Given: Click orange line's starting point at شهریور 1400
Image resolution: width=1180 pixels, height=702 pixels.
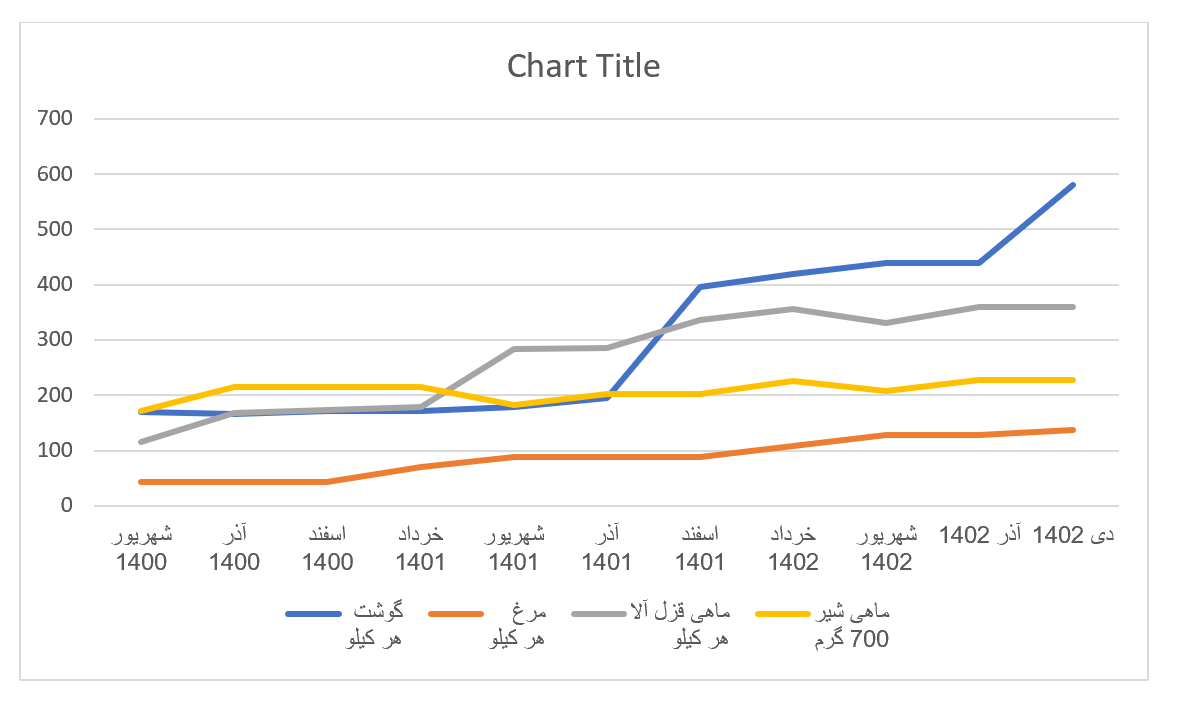Looking at the screenshot, I should [142, 482].
